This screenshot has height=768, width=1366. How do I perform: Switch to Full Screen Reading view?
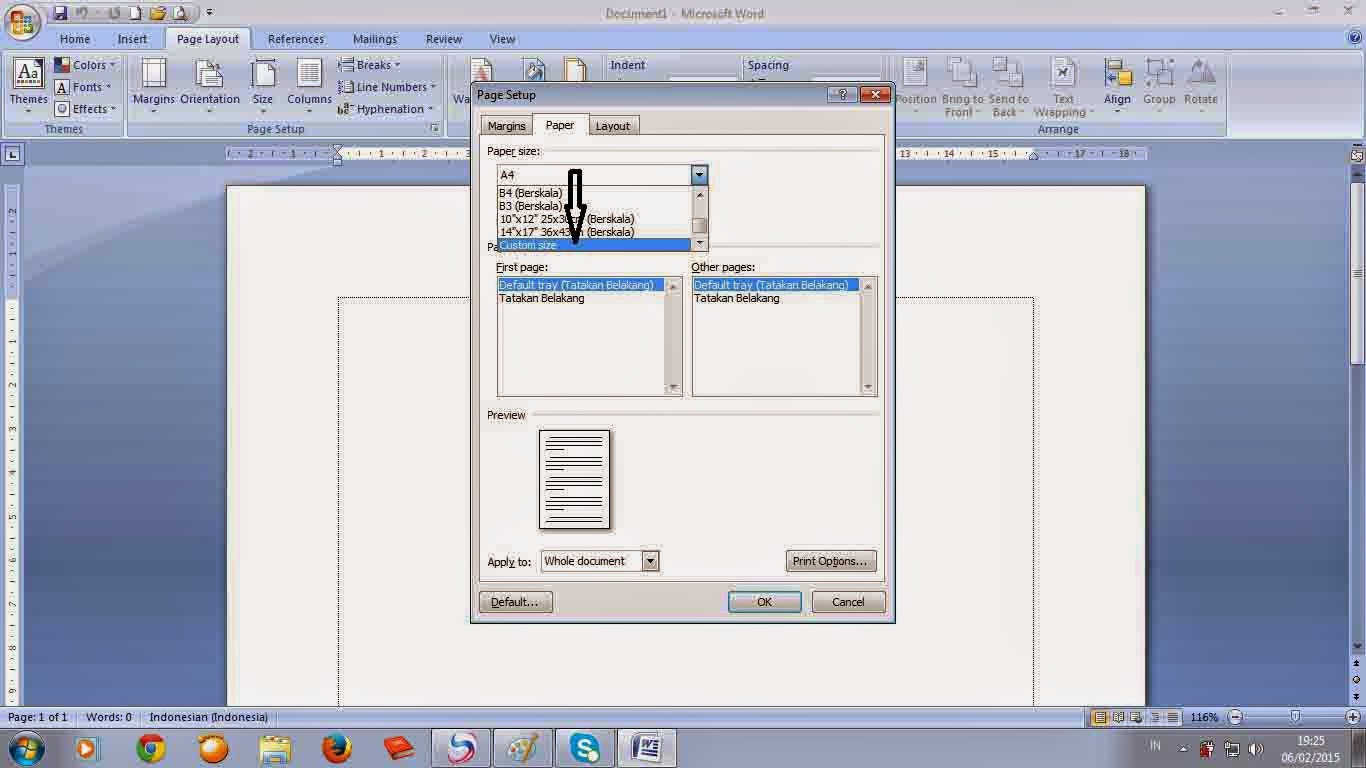click(1118, 717)
